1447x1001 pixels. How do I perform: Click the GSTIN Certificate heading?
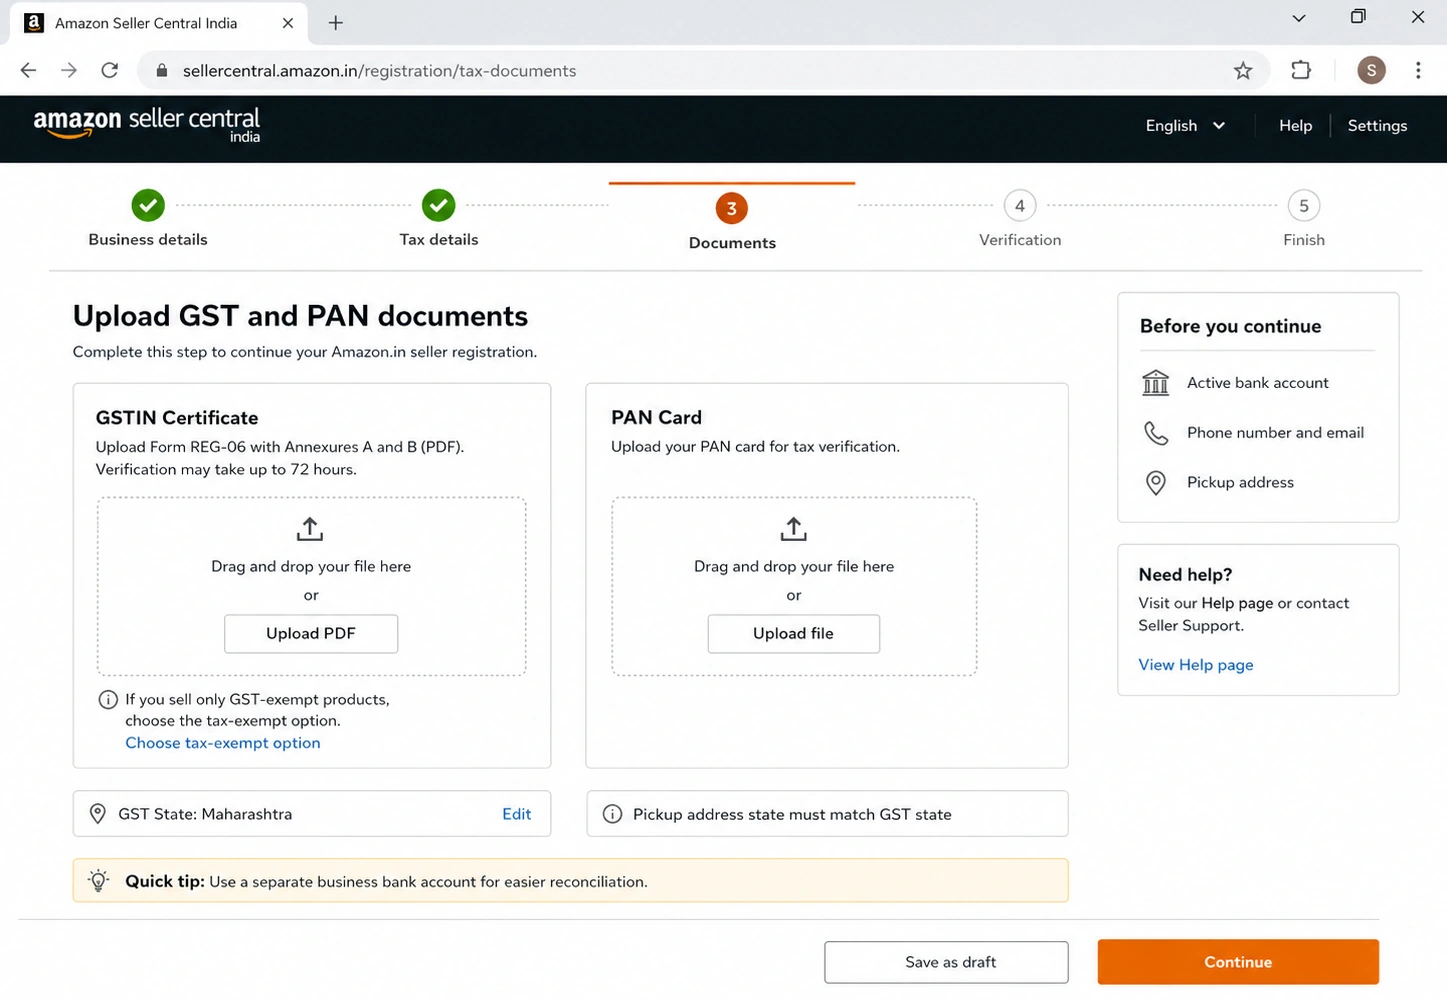(x=177, y=418)
